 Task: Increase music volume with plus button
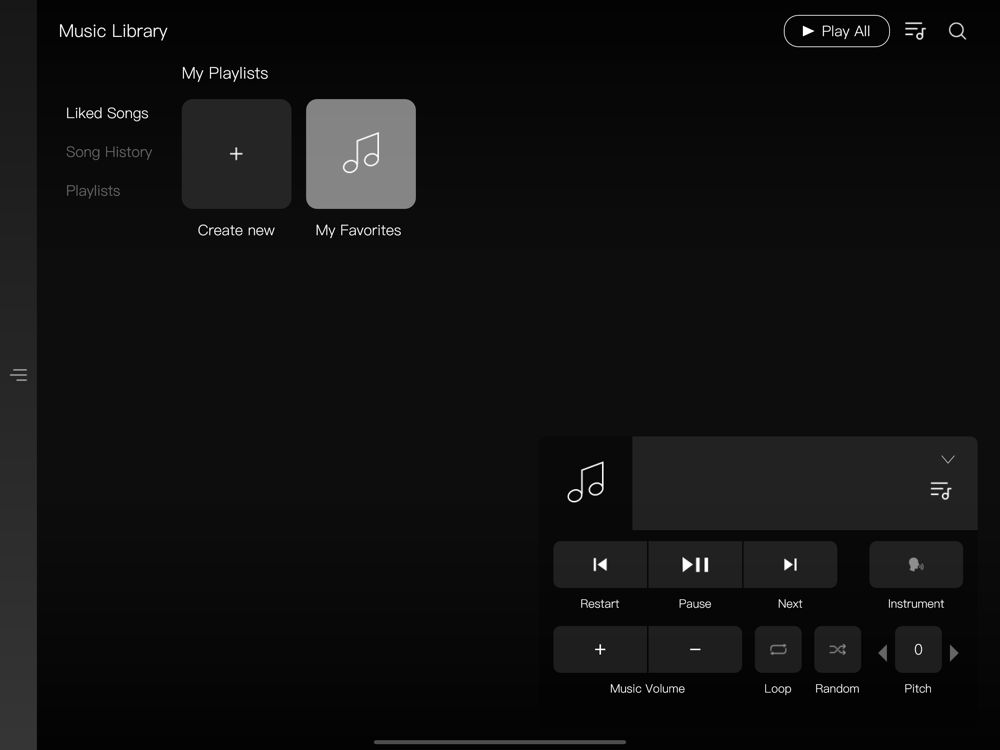600,649
